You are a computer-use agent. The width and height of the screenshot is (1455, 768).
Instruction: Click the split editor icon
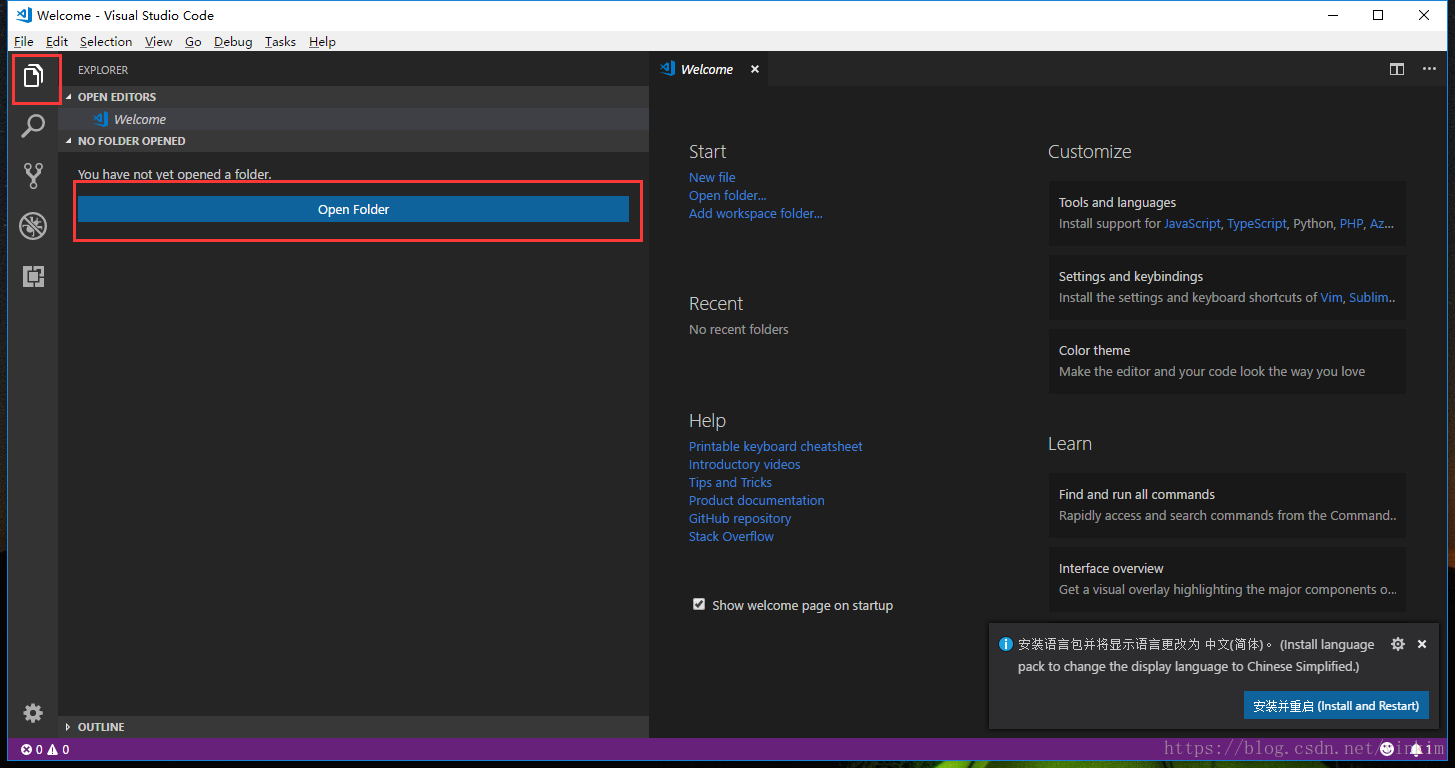click(1397, 69)
